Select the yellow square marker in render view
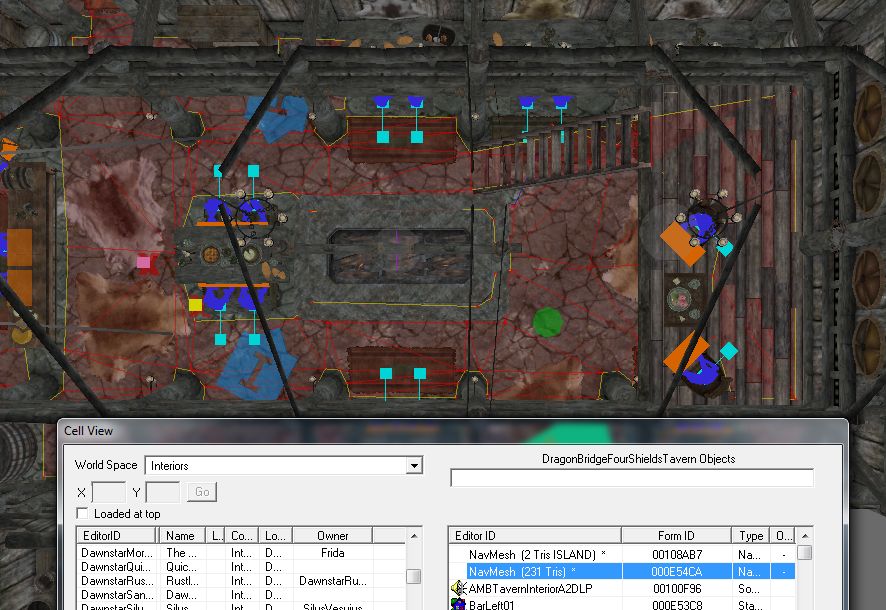Image resolution: width=886 pixels, height=610 pixels. 195,305
